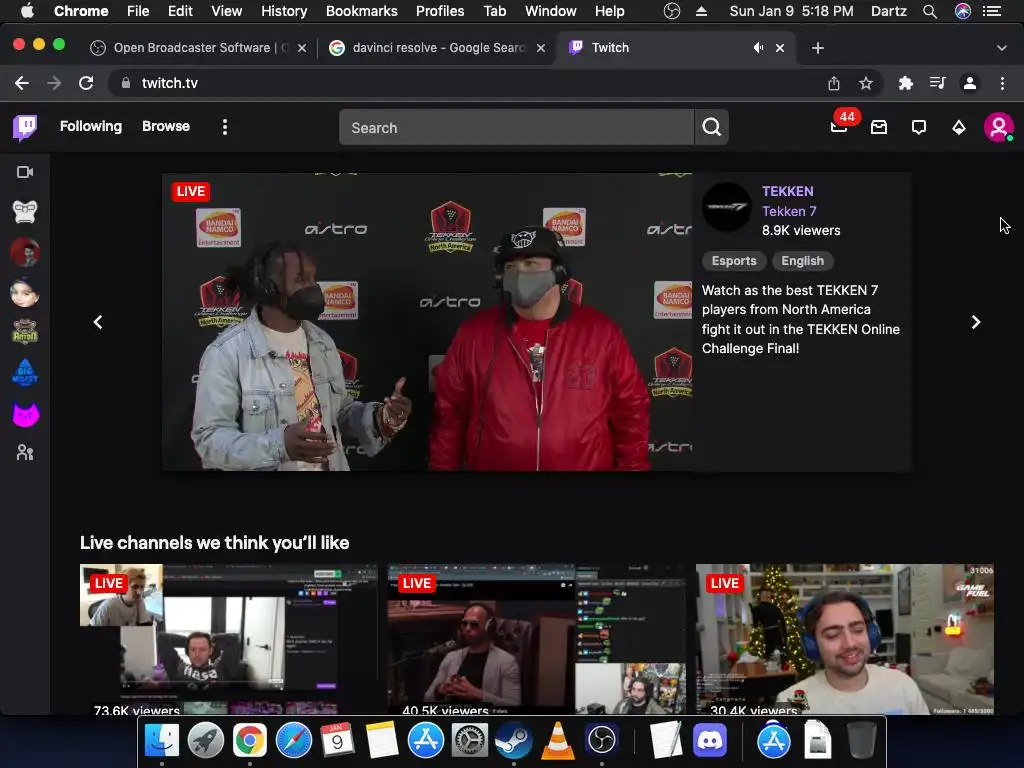Show previous carousel stream
The height and width of the screenshot is (768, 1024).
(97, 322)
